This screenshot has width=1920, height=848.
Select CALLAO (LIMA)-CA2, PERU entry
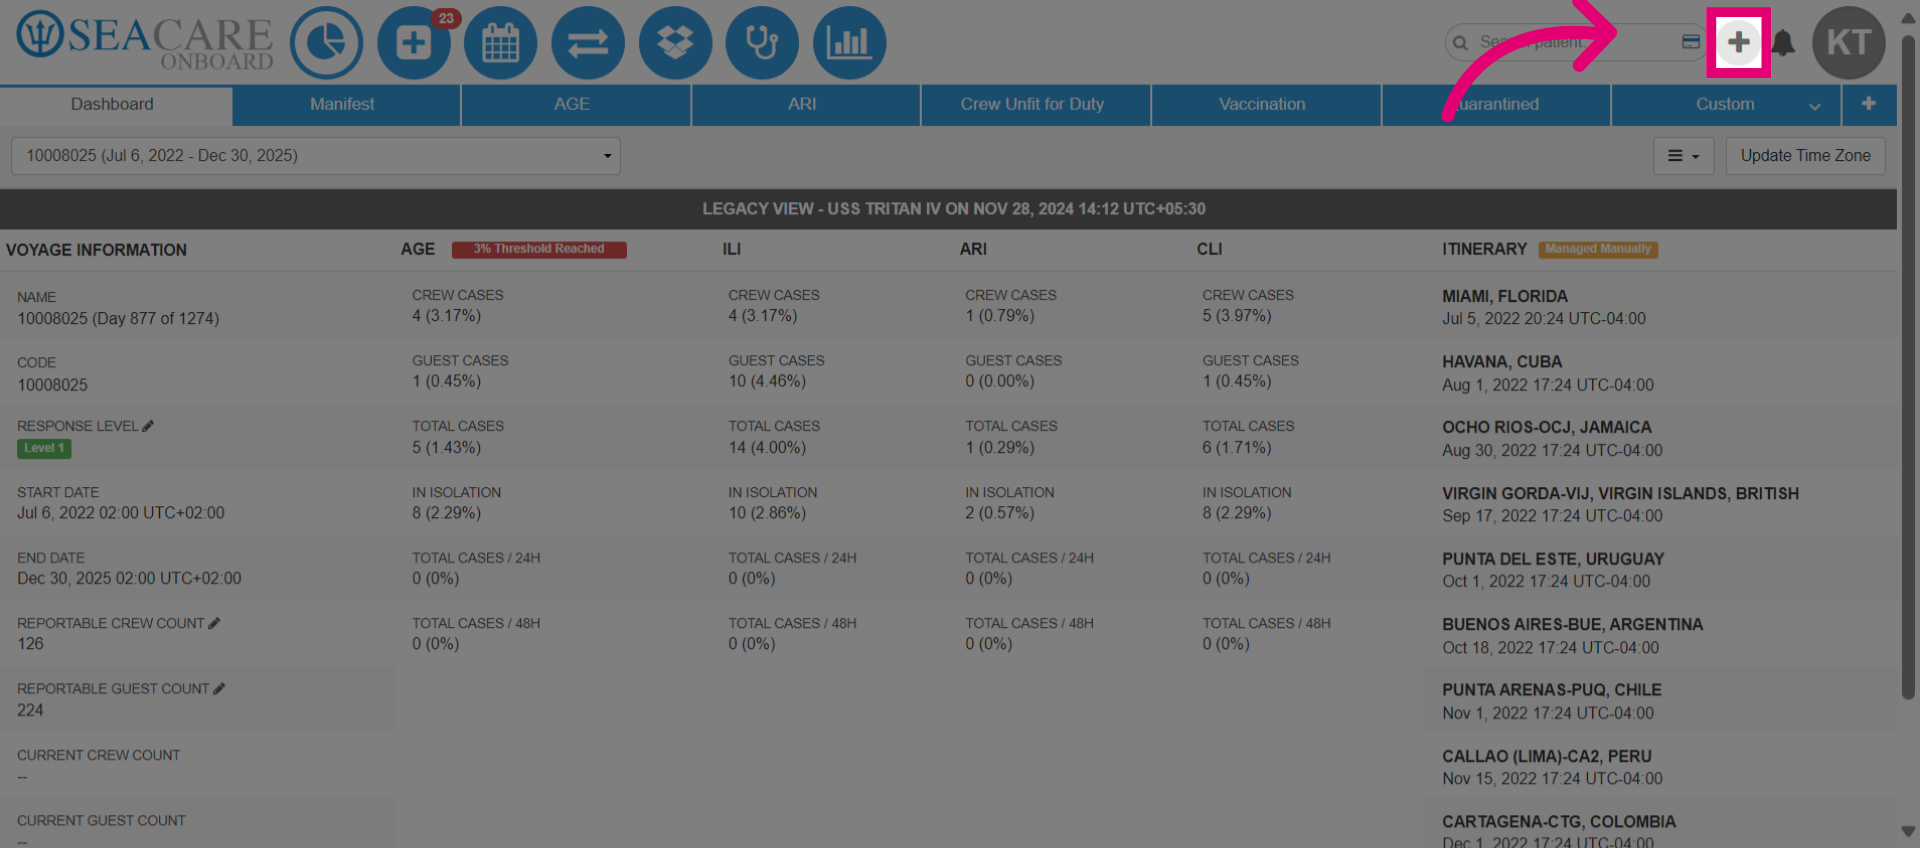tap(1660, 766)
